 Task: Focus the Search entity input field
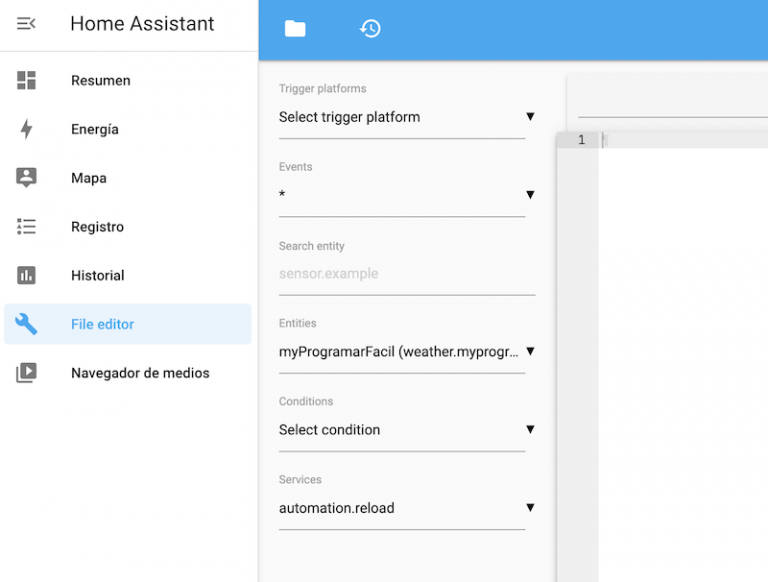click(x=407, y=274)
